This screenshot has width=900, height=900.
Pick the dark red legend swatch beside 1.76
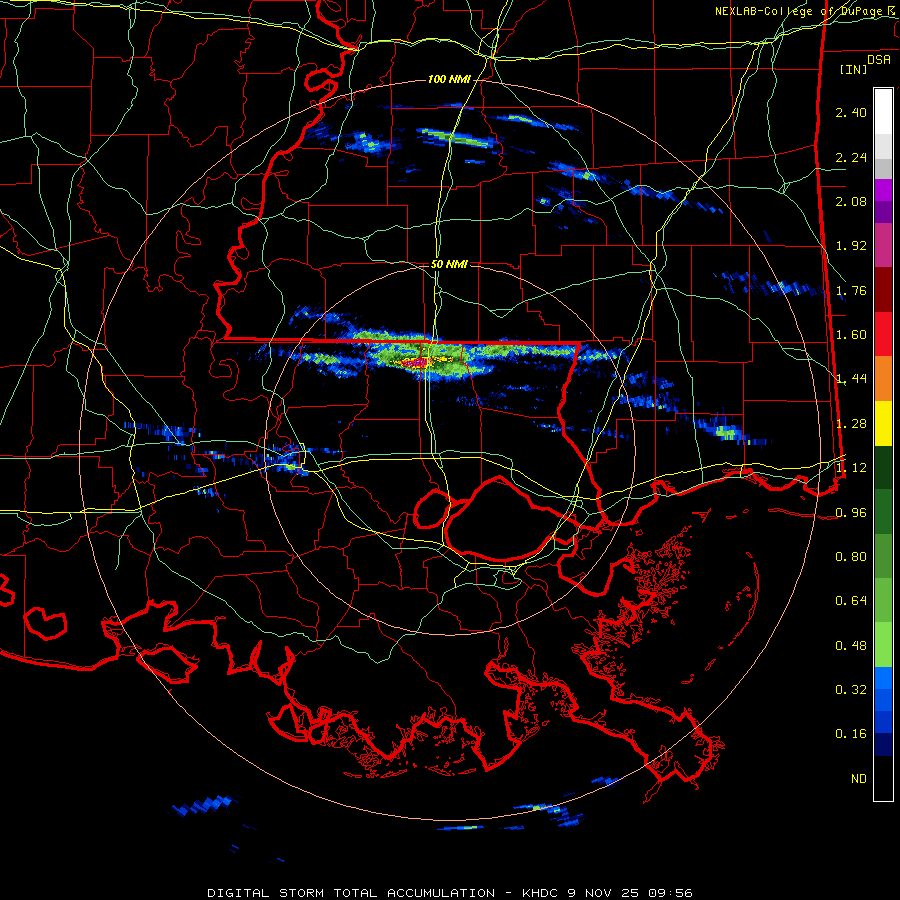(883, 290)
